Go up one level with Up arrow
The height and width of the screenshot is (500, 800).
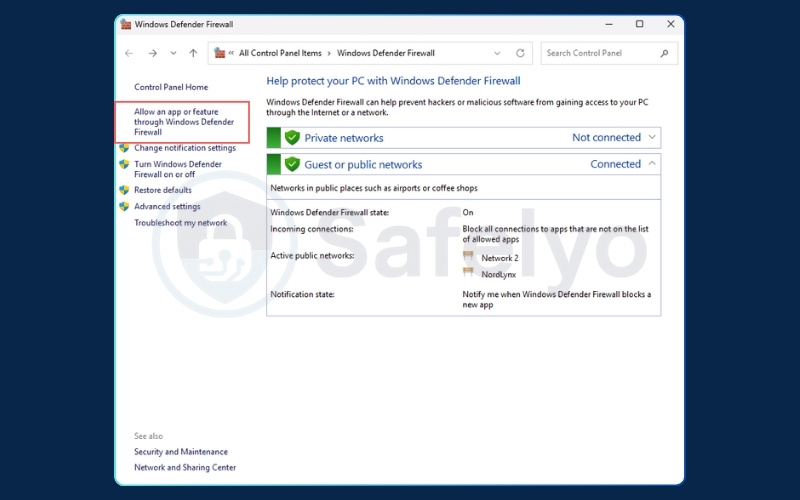(x=193, y=53)
